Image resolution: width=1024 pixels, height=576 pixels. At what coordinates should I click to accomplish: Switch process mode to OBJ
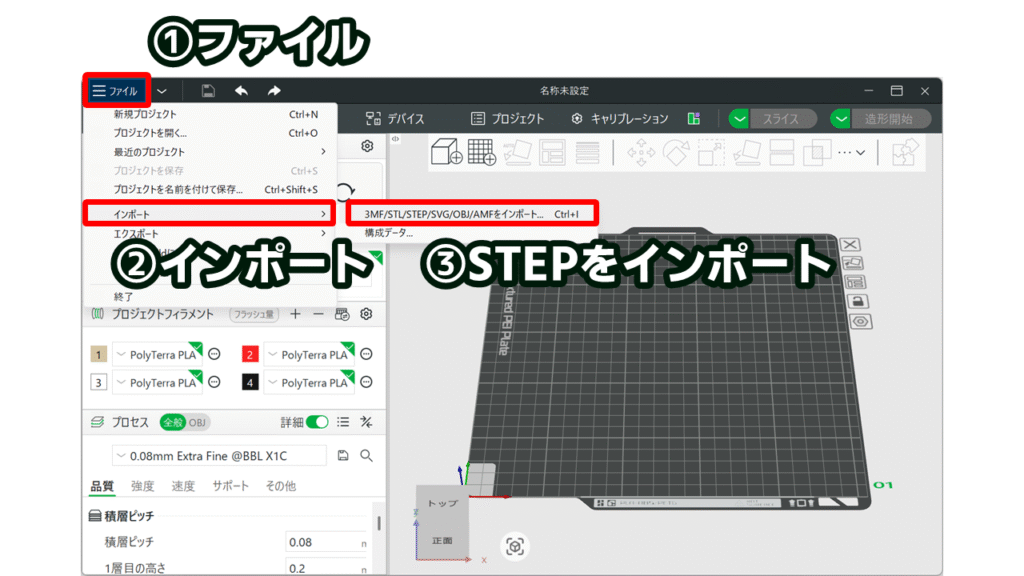pos(197,422)
